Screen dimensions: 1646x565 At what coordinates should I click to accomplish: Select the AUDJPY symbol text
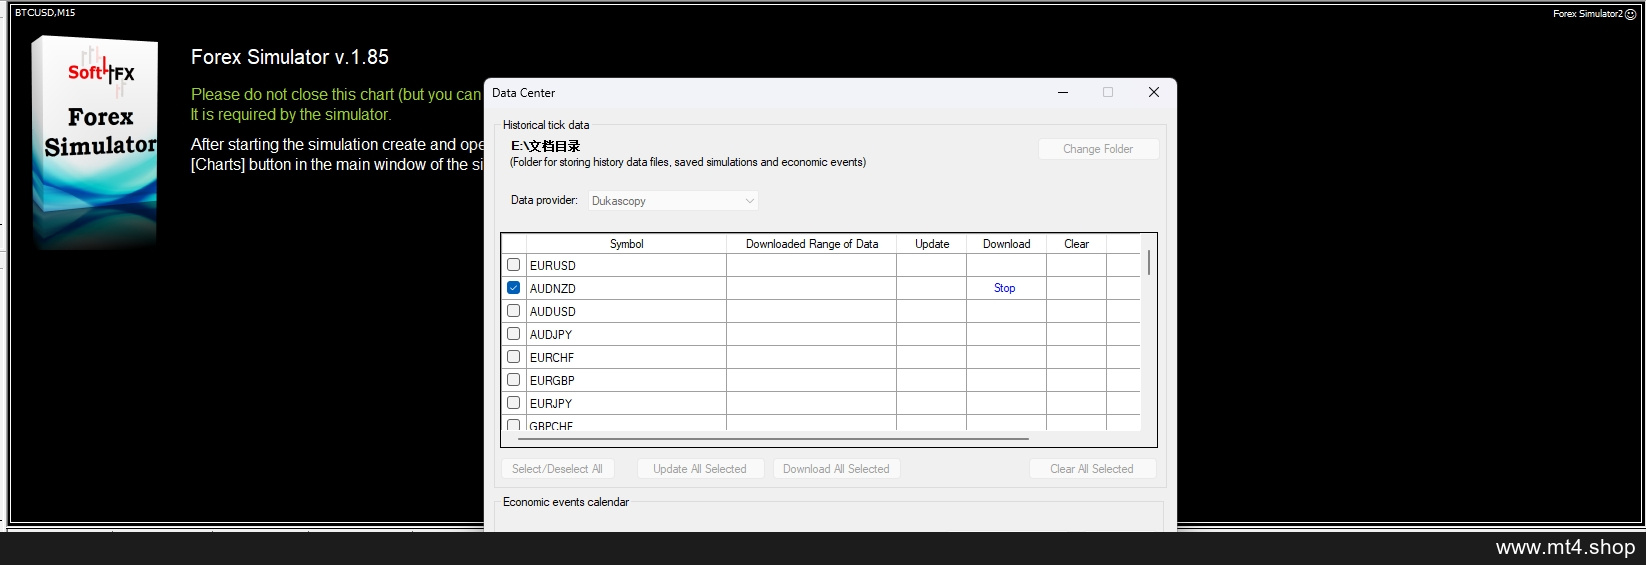coord(551,335)
